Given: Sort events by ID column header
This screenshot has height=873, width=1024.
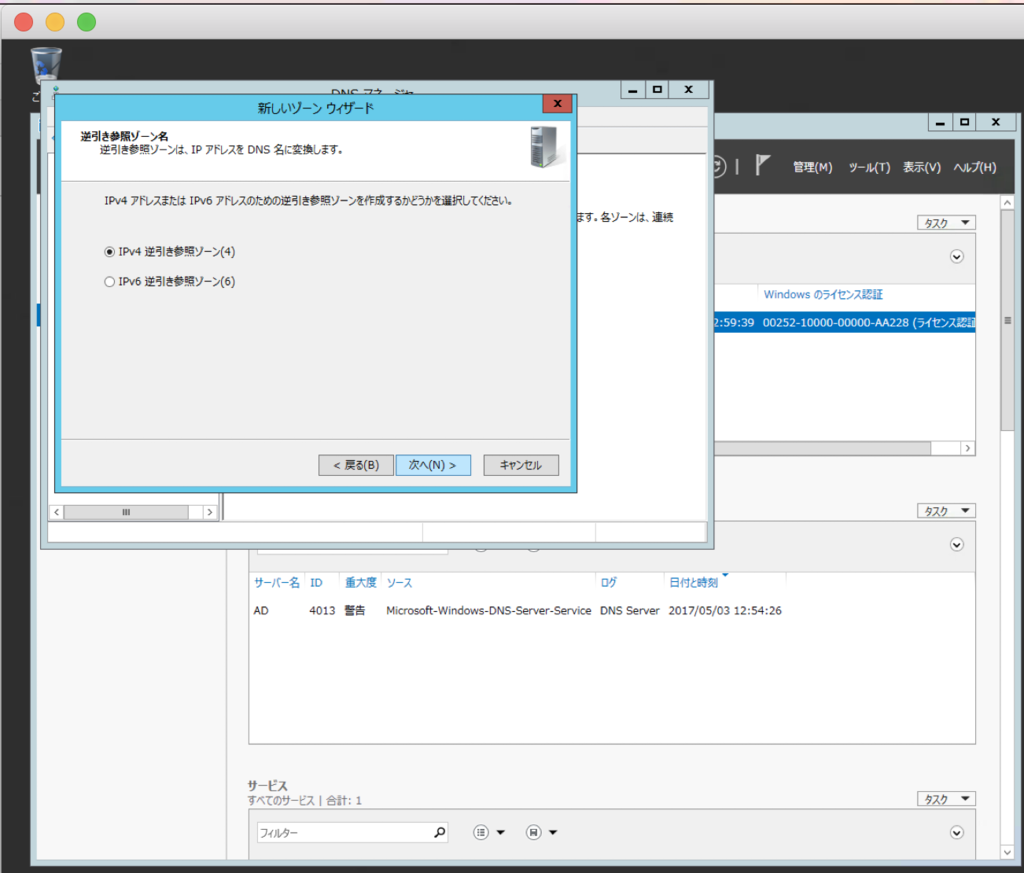Looking at the screenshot, I should 316,582.
